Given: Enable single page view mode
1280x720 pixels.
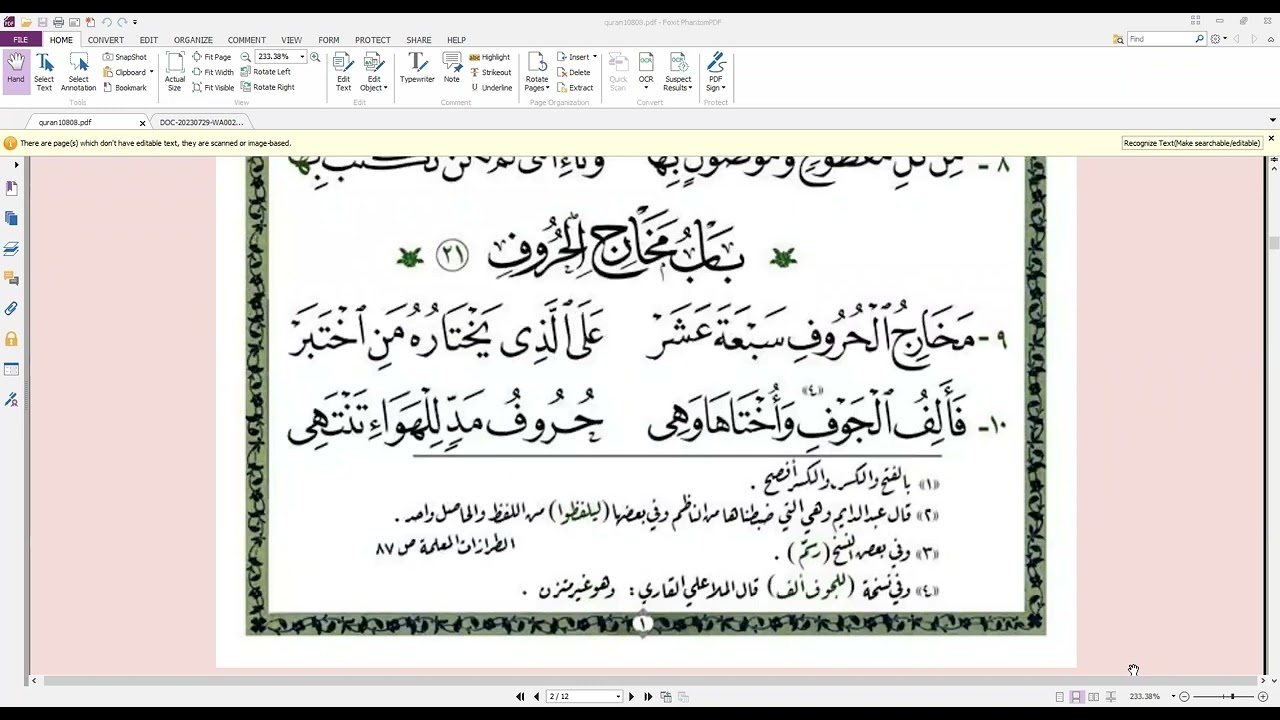Looking at the screenshot, I should point(1060,696).
